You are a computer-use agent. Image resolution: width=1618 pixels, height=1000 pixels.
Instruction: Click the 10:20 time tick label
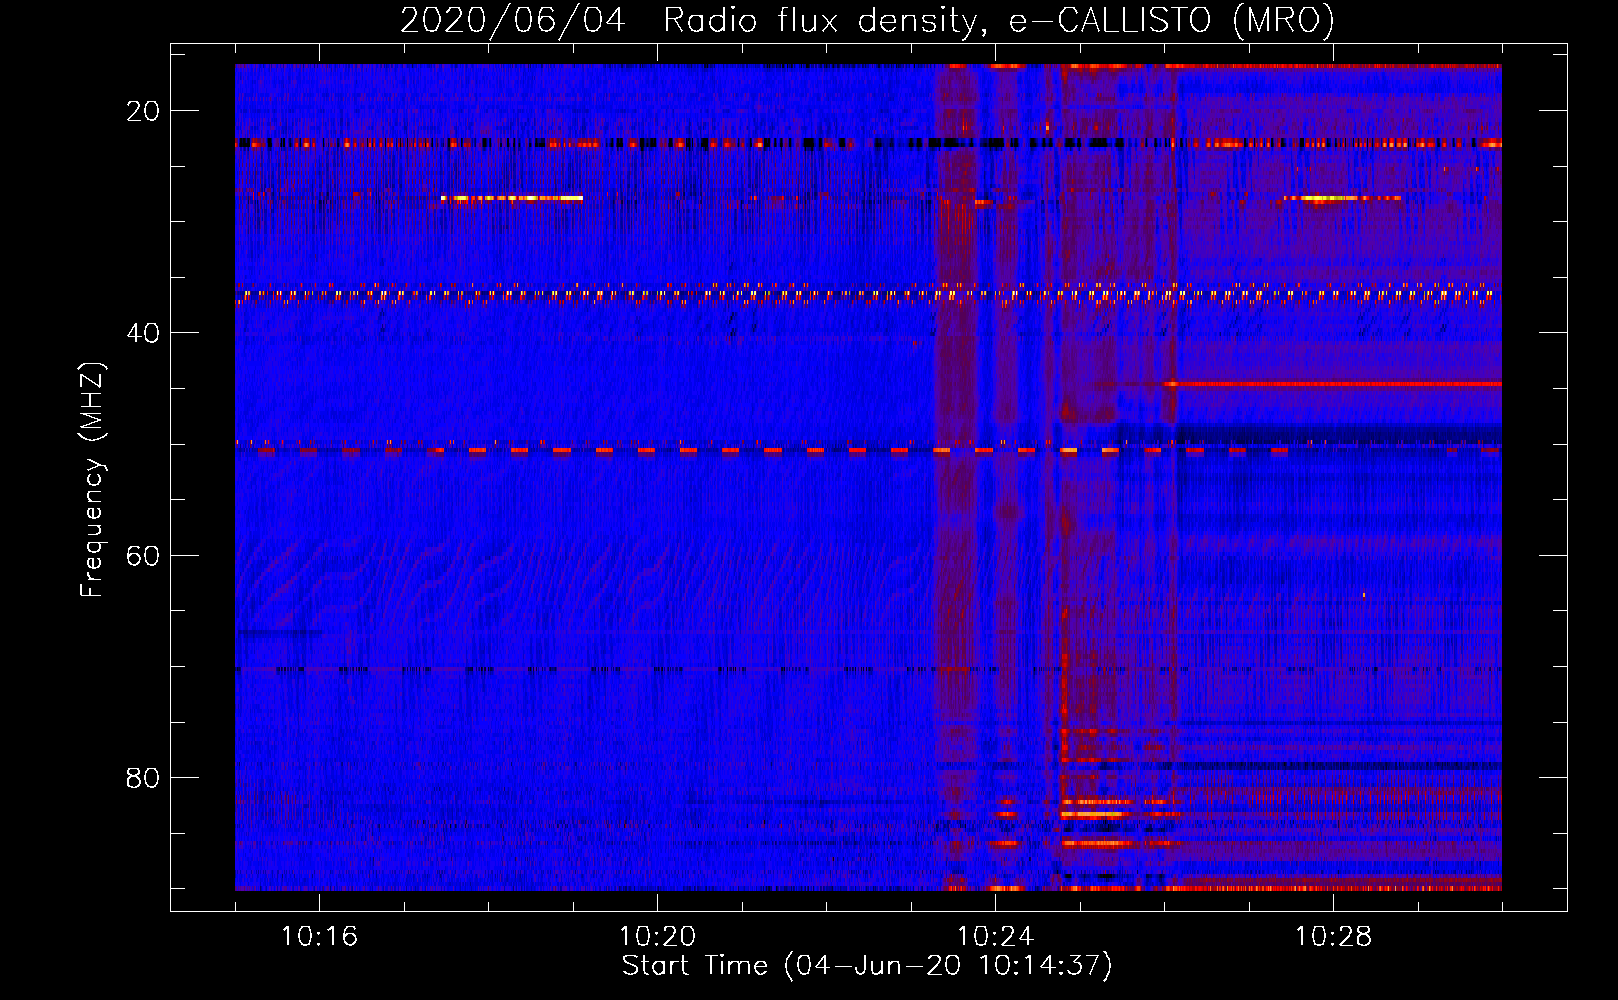pyautogui.click(x=657, y=937)
